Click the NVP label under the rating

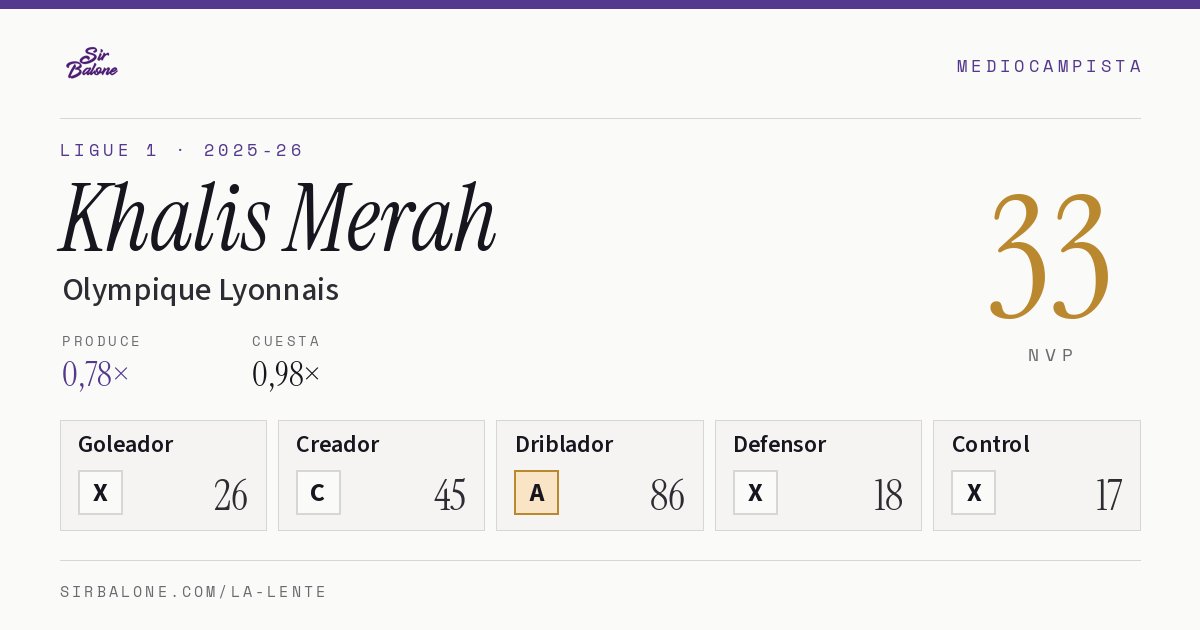(1051, 355)
